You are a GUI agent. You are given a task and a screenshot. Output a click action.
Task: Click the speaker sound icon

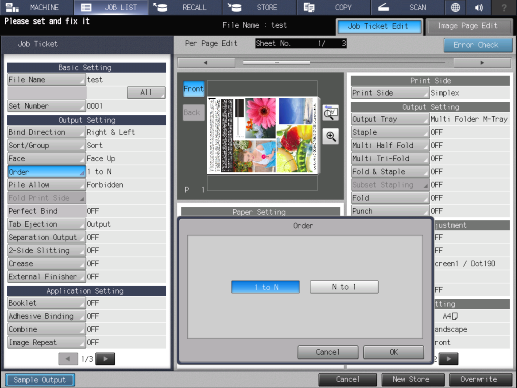(x=479, y=7)
